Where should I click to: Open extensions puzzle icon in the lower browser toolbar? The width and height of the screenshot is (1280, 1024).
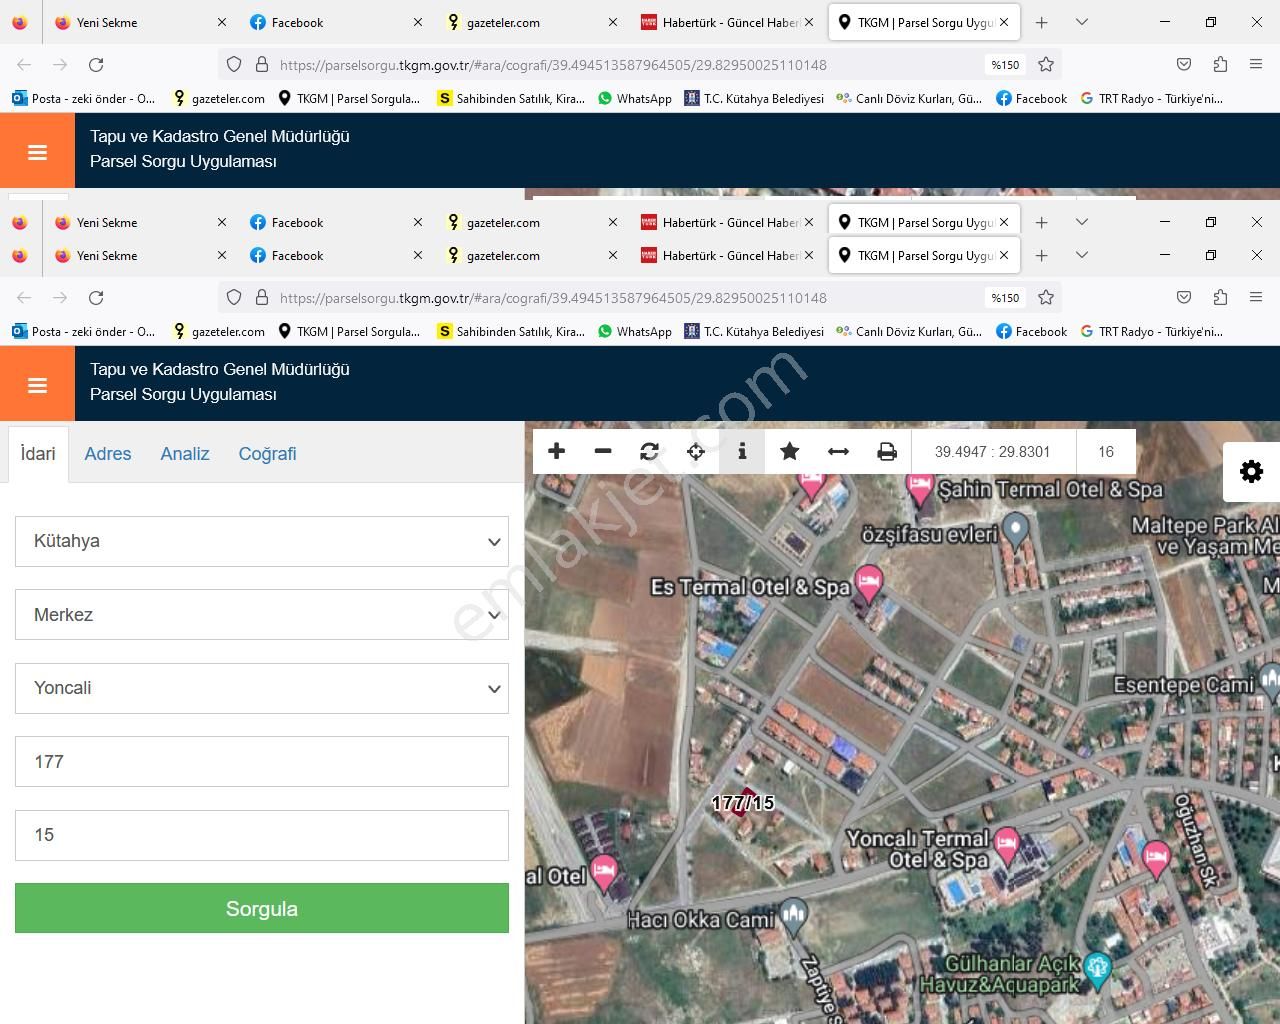1220,297
